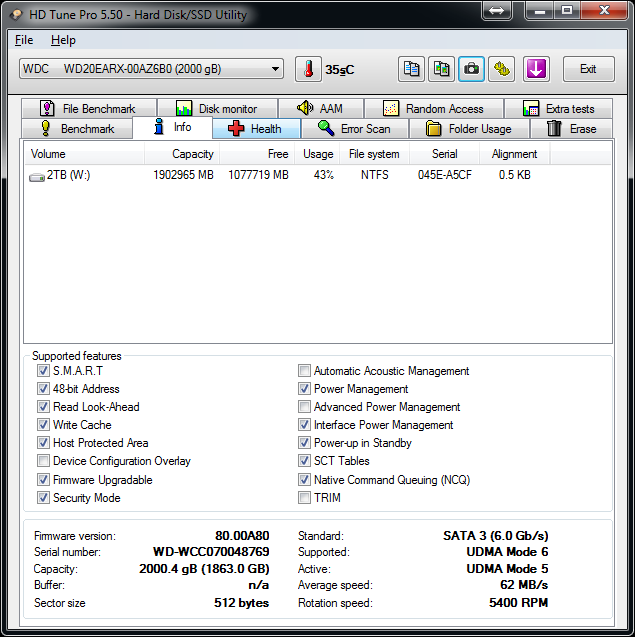This screenshot has height=637, width=635.
Task: Sort by the Serial column header
Action: pos(444,154)
